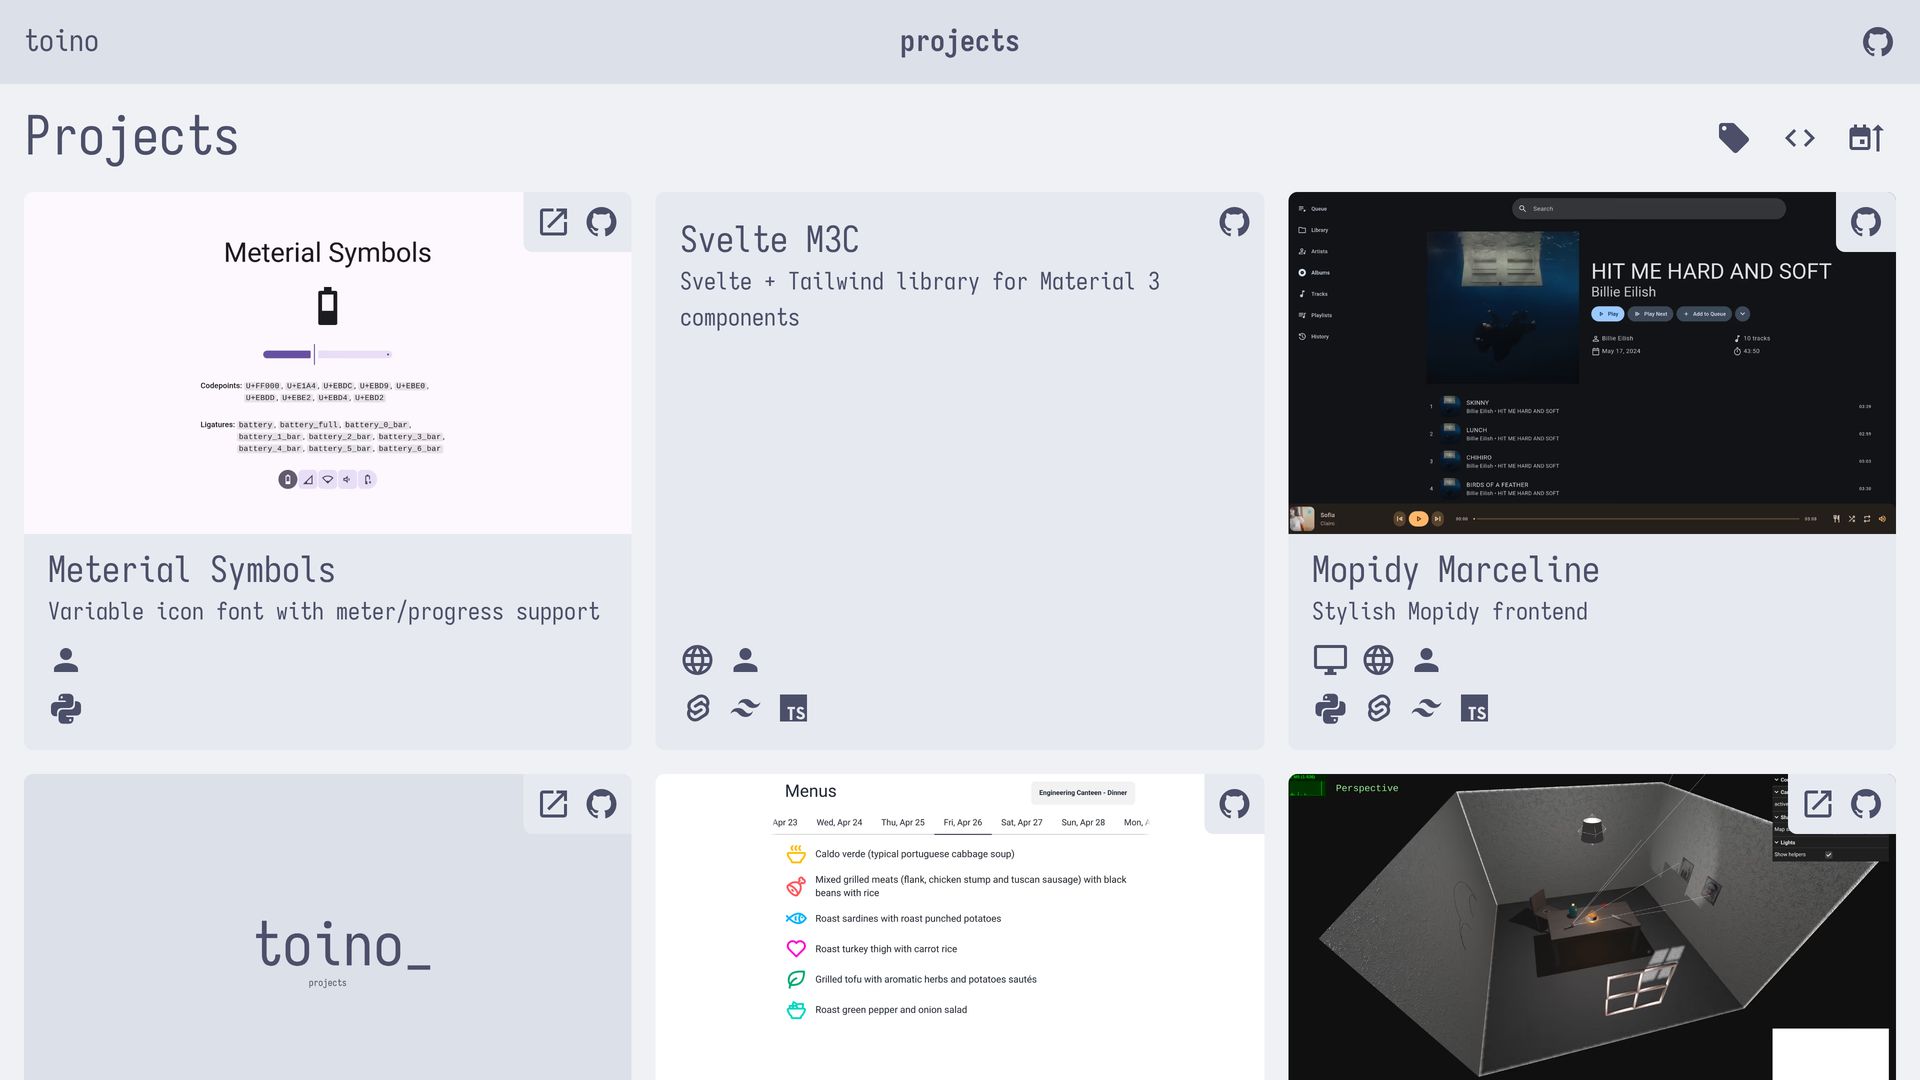Select the projects navigation item
The image size is (1920, 1080).
pos(959,42)
